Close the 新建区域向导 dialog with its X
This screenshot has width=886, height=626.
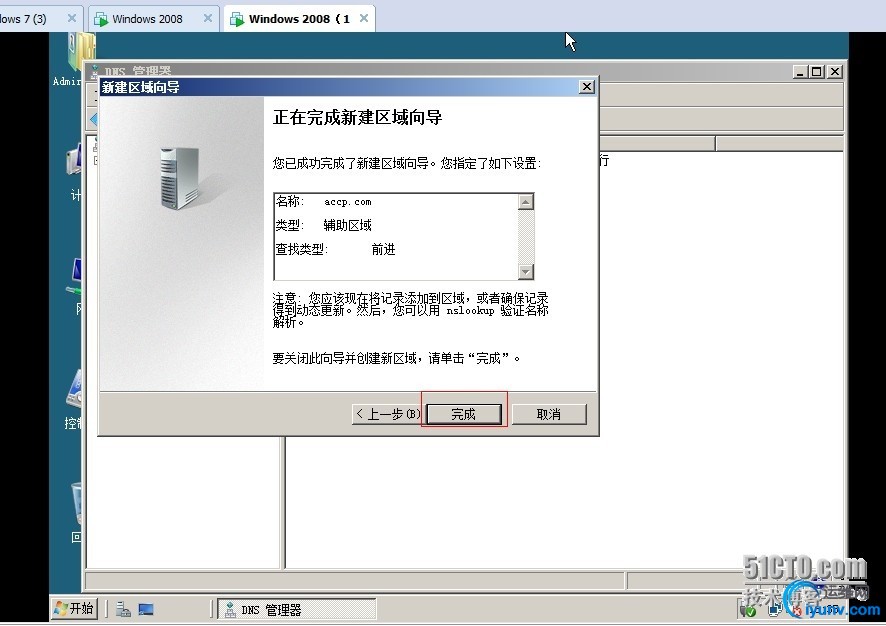click(587, 86)
